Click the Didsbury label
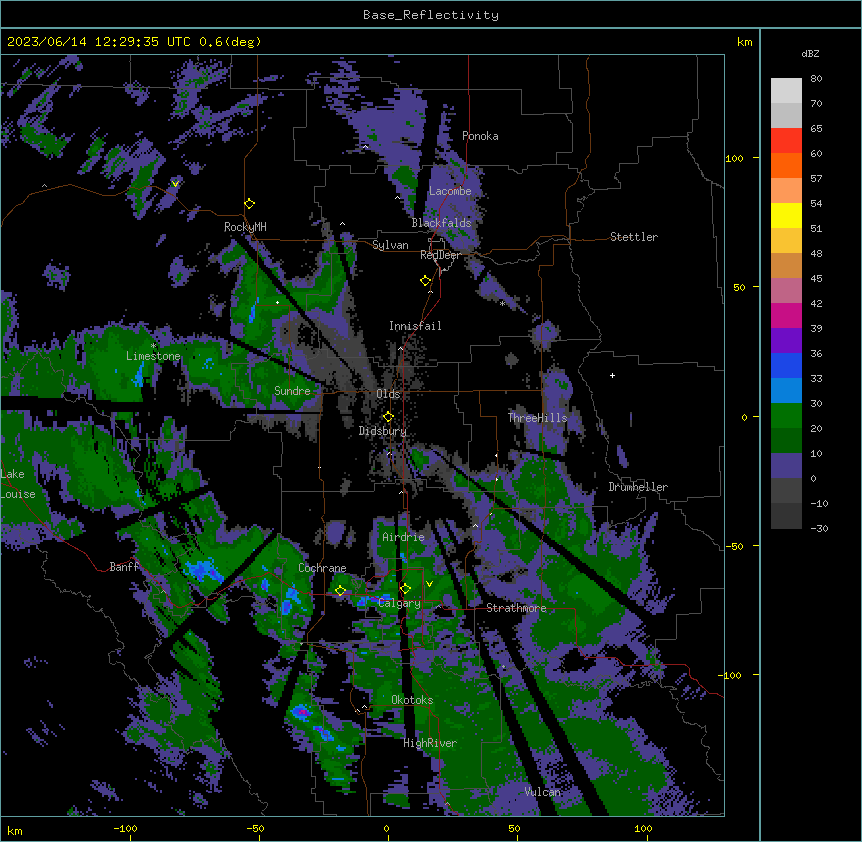Image resolution: width=862 pixels, height=842 pixels. coord(383,431)
